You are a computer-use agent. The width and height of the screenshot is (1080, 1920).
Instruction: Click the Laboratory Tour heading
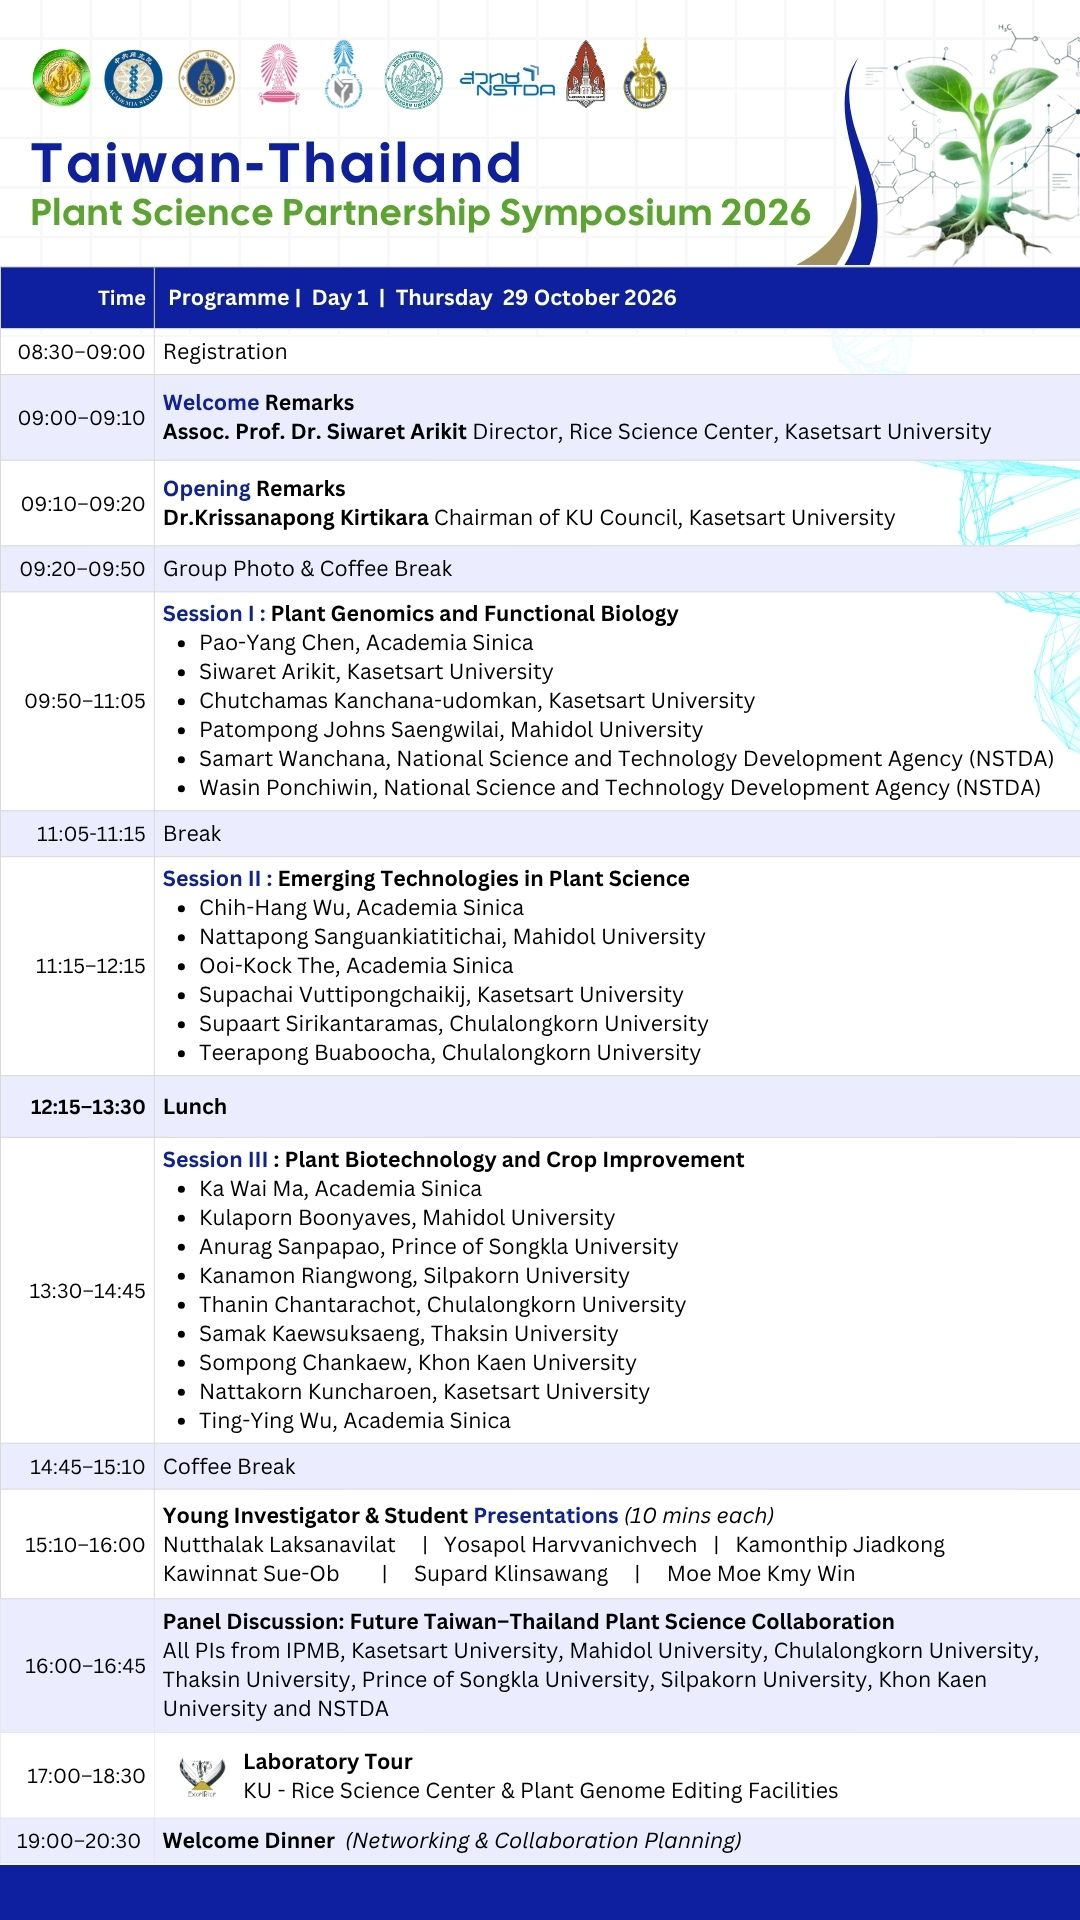click(328, 1762)
